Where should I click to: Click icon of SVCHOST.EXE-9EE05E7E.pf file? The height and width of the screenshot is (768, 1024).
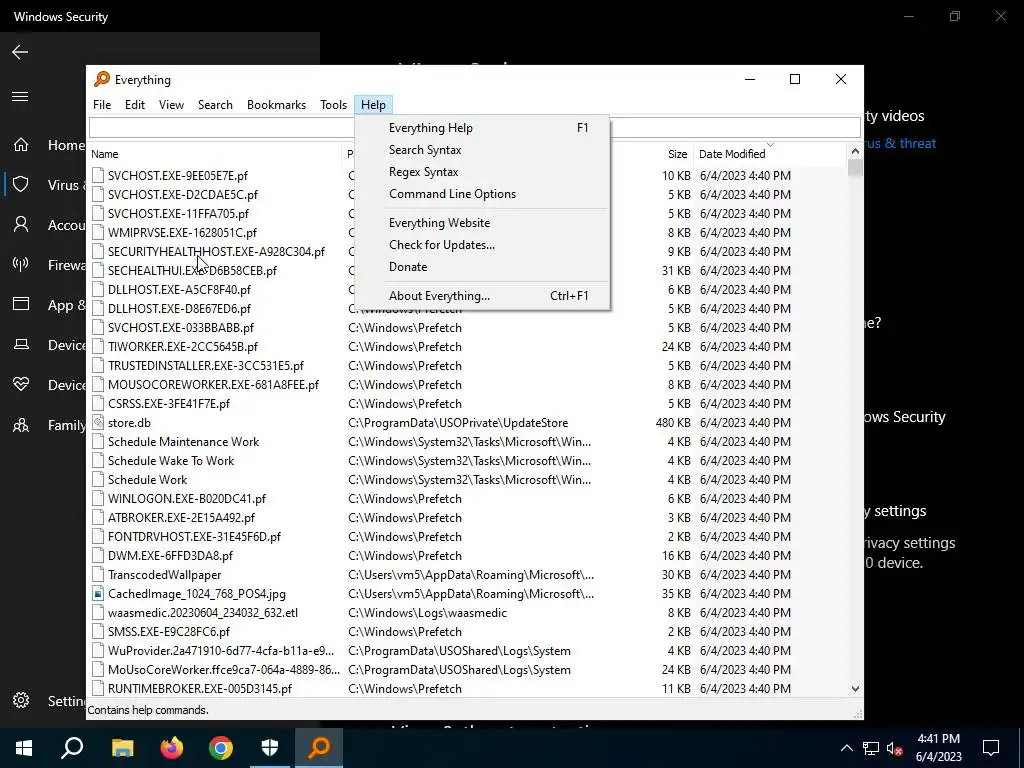point(98,176)
